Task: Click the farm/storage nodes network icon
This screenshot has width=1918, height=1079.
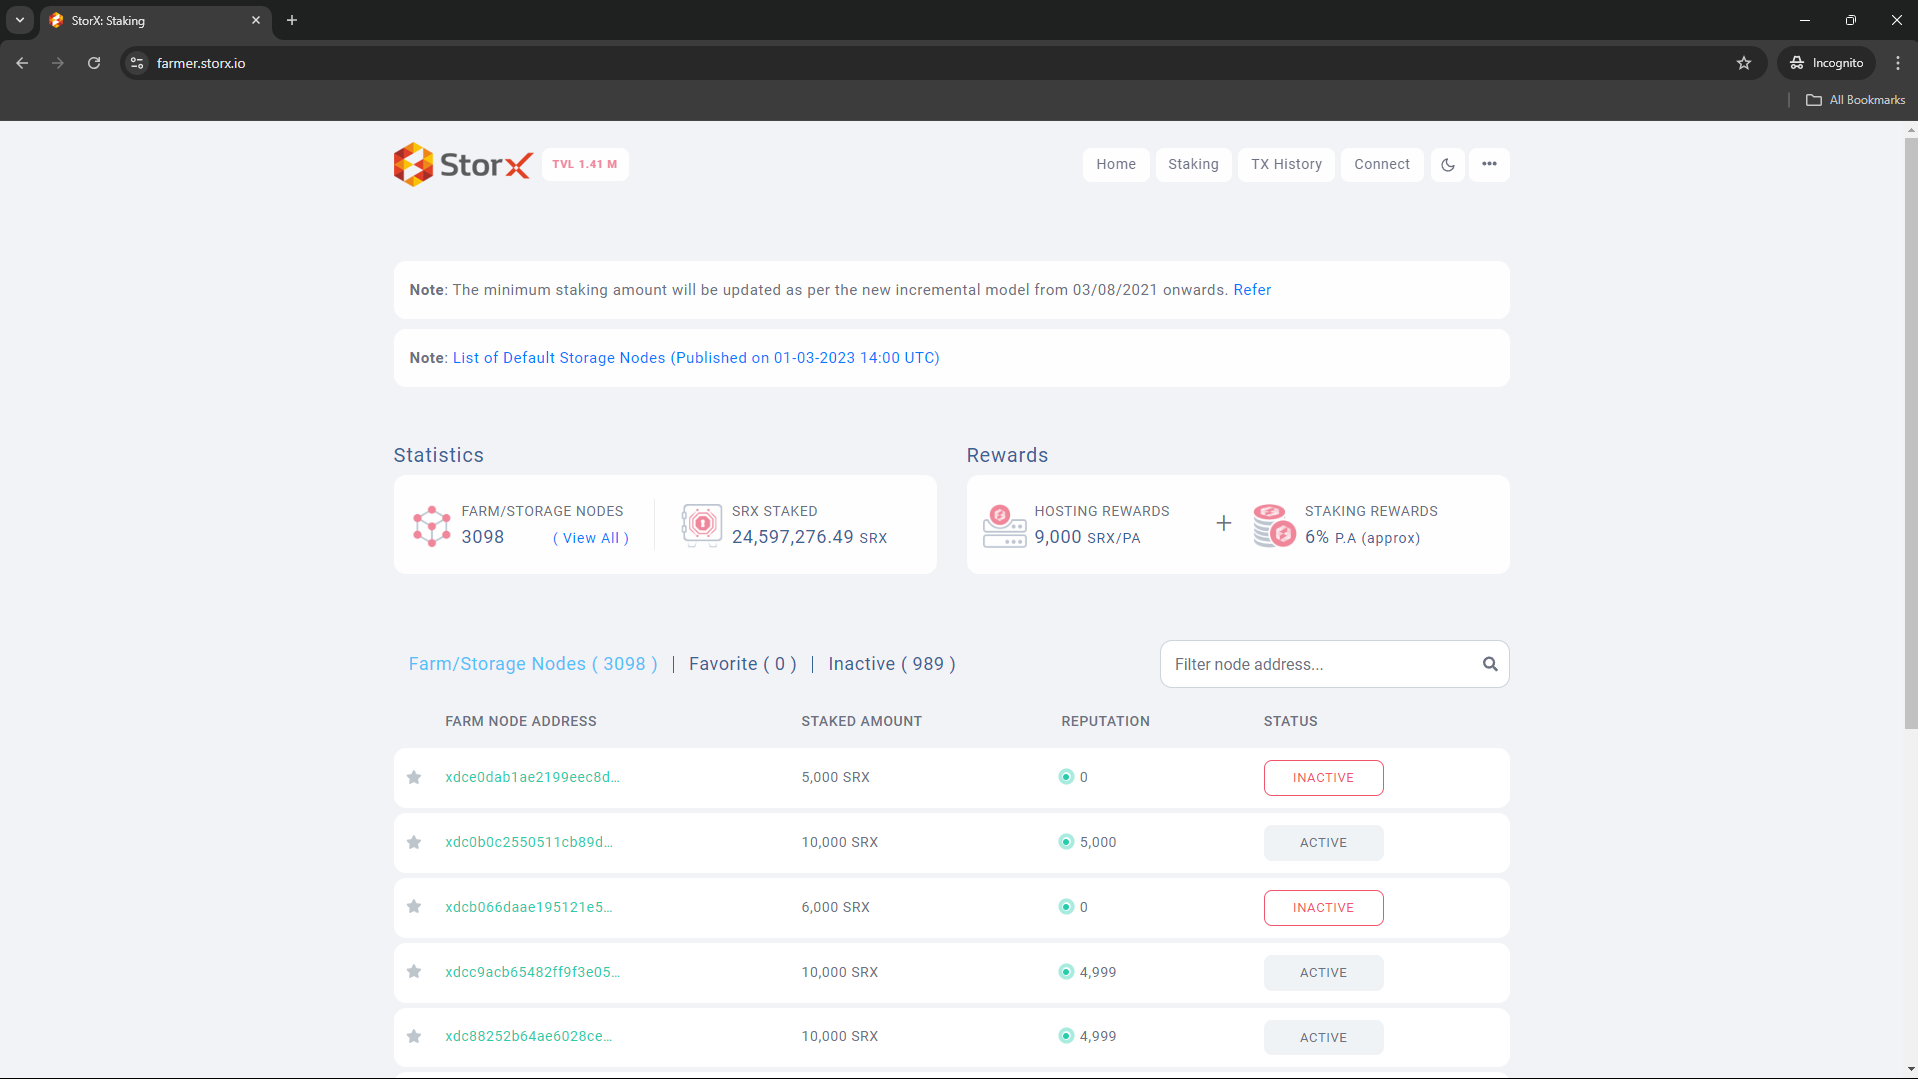Action: [432, 525]
